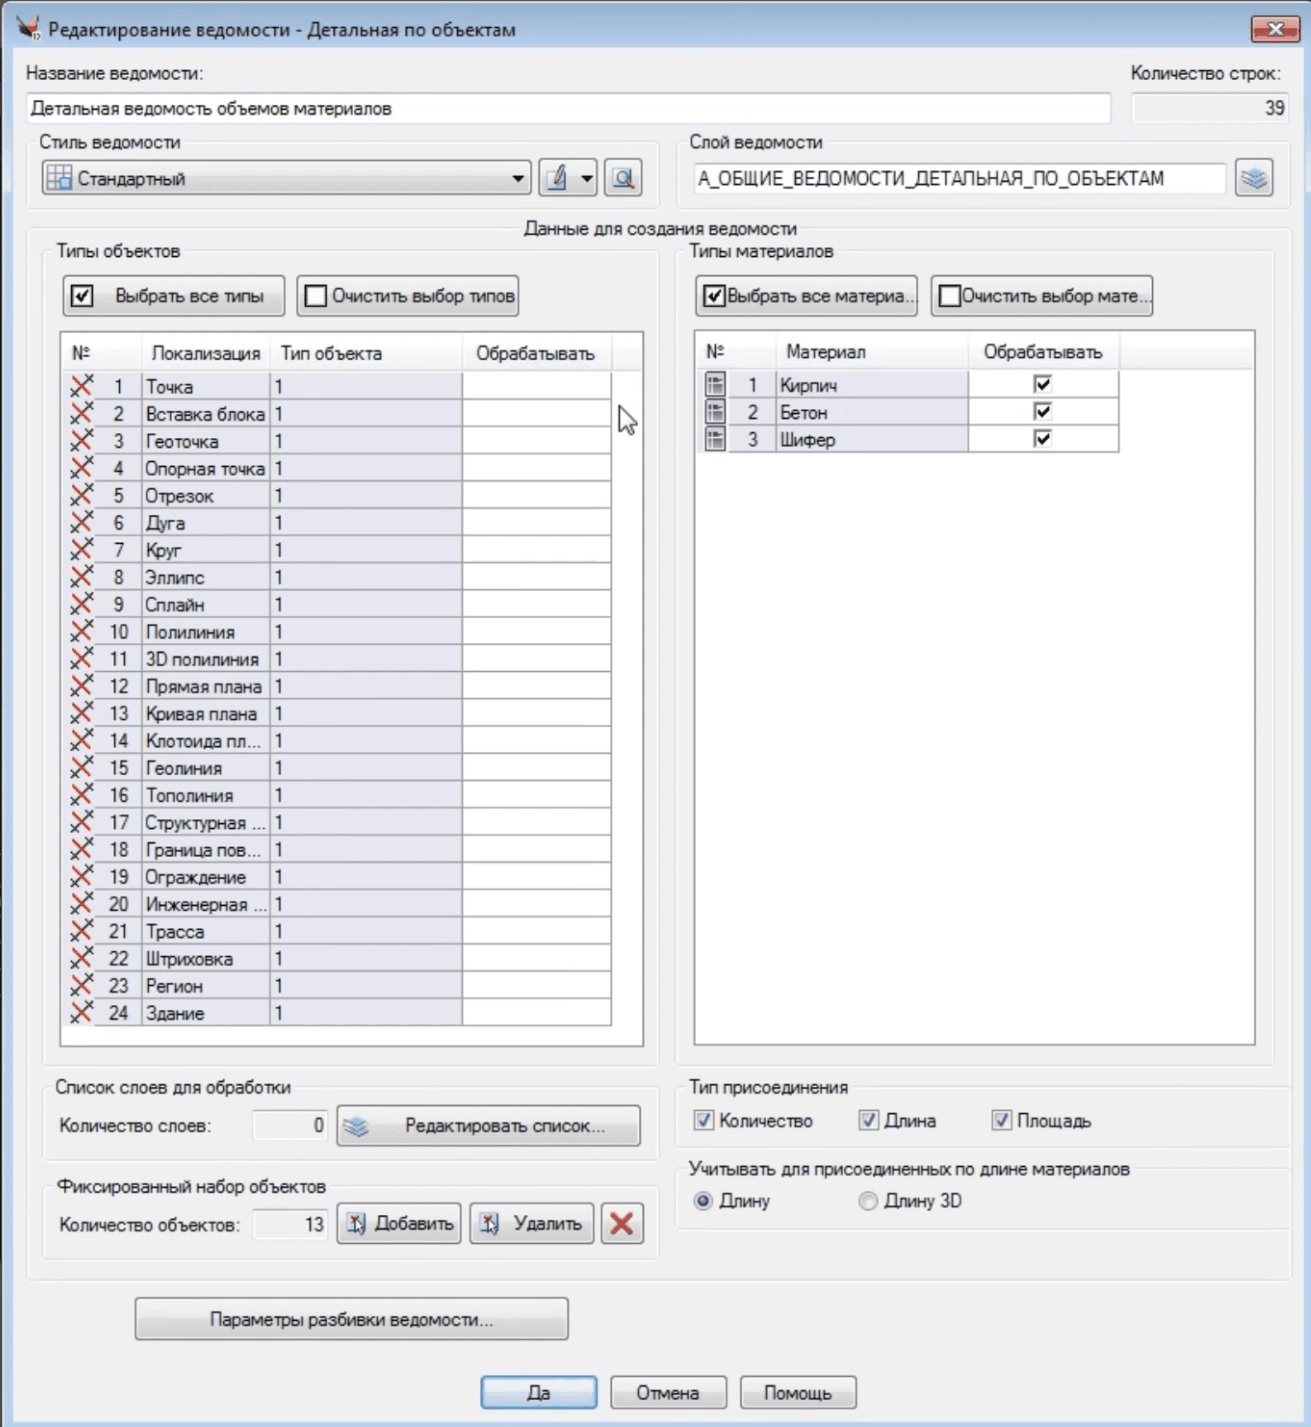Viewport: 1311px width, 1427px height.
Task: Open layer selection icon next to layer name
Action: coord(1253,179)
